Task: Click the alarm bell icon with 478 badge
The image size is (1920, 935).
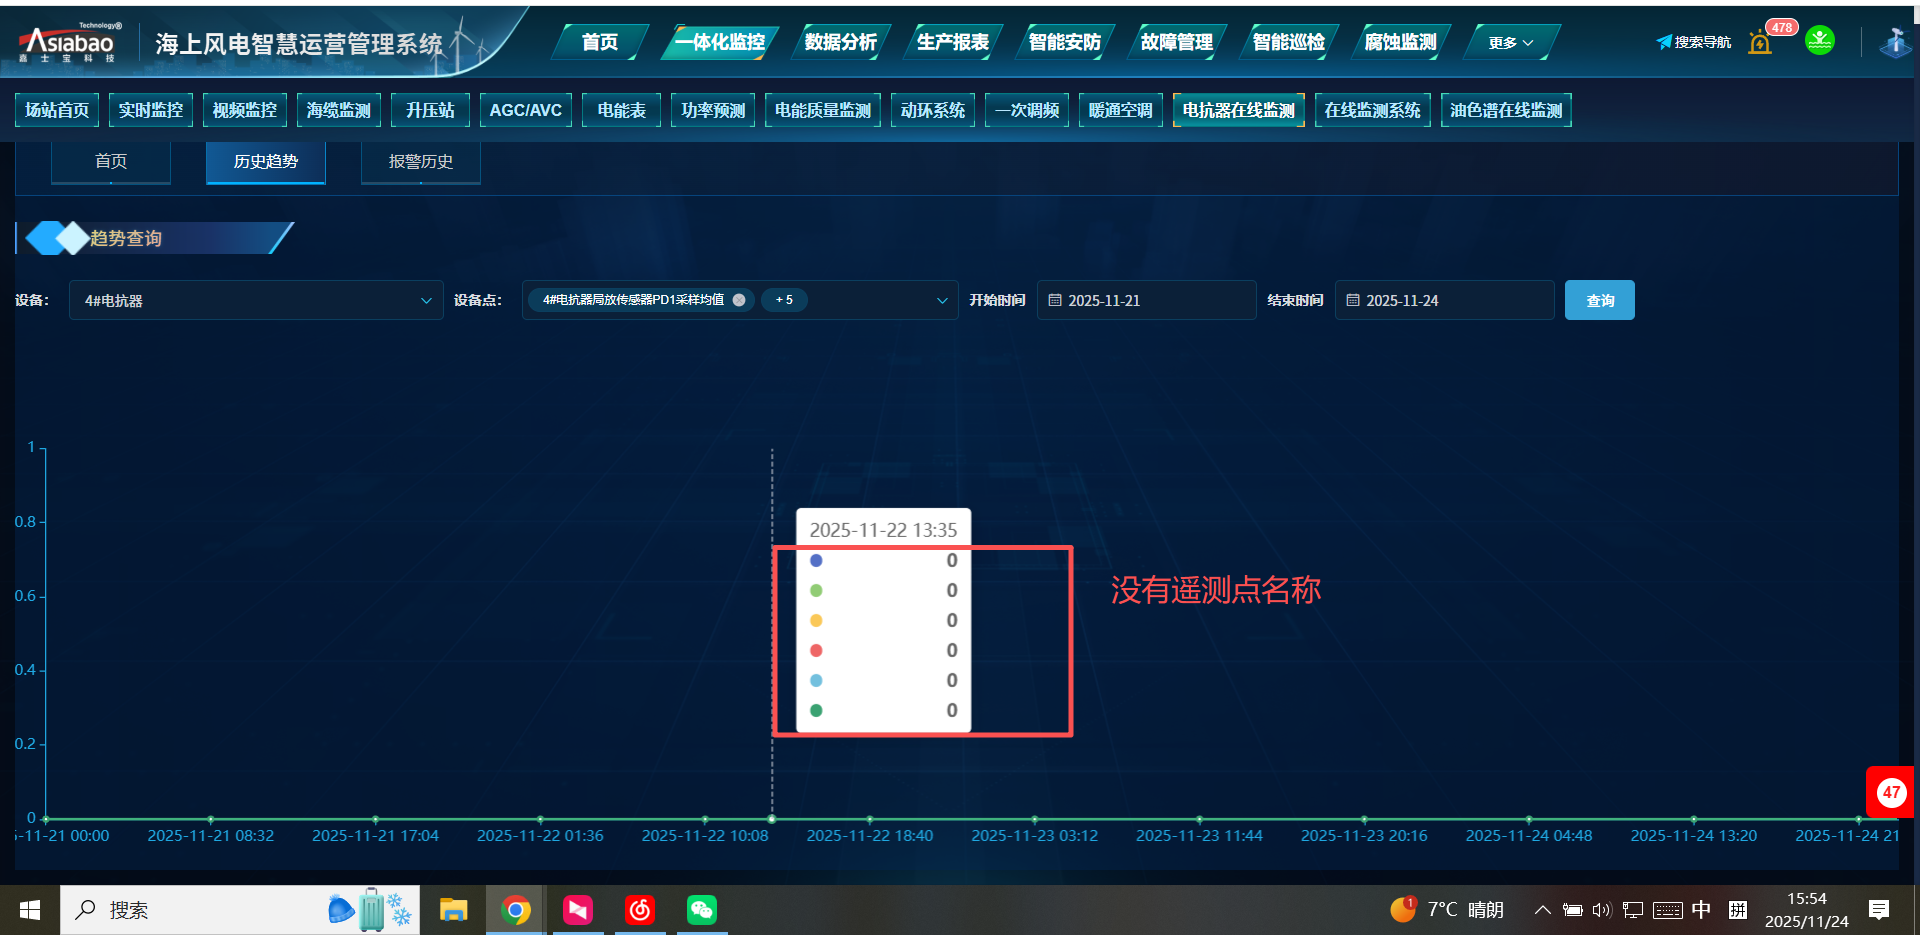Action: point(1760,42)
